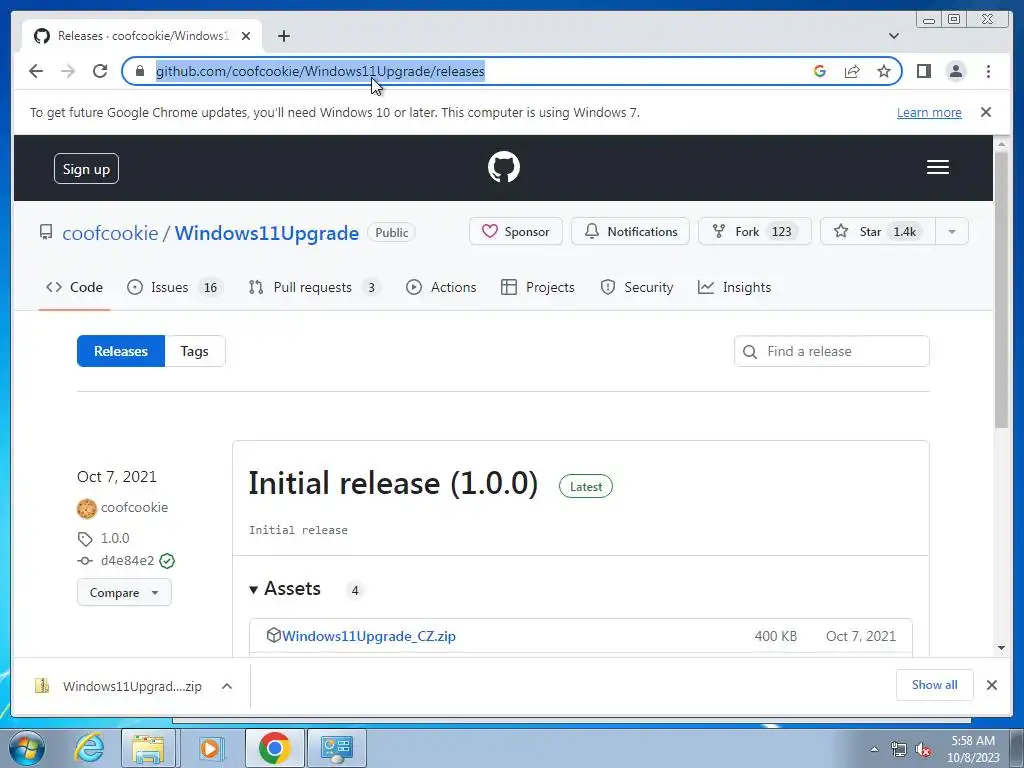Click the scrollbar down arrow
1024x768 pixels.
tap(1002, 648)
